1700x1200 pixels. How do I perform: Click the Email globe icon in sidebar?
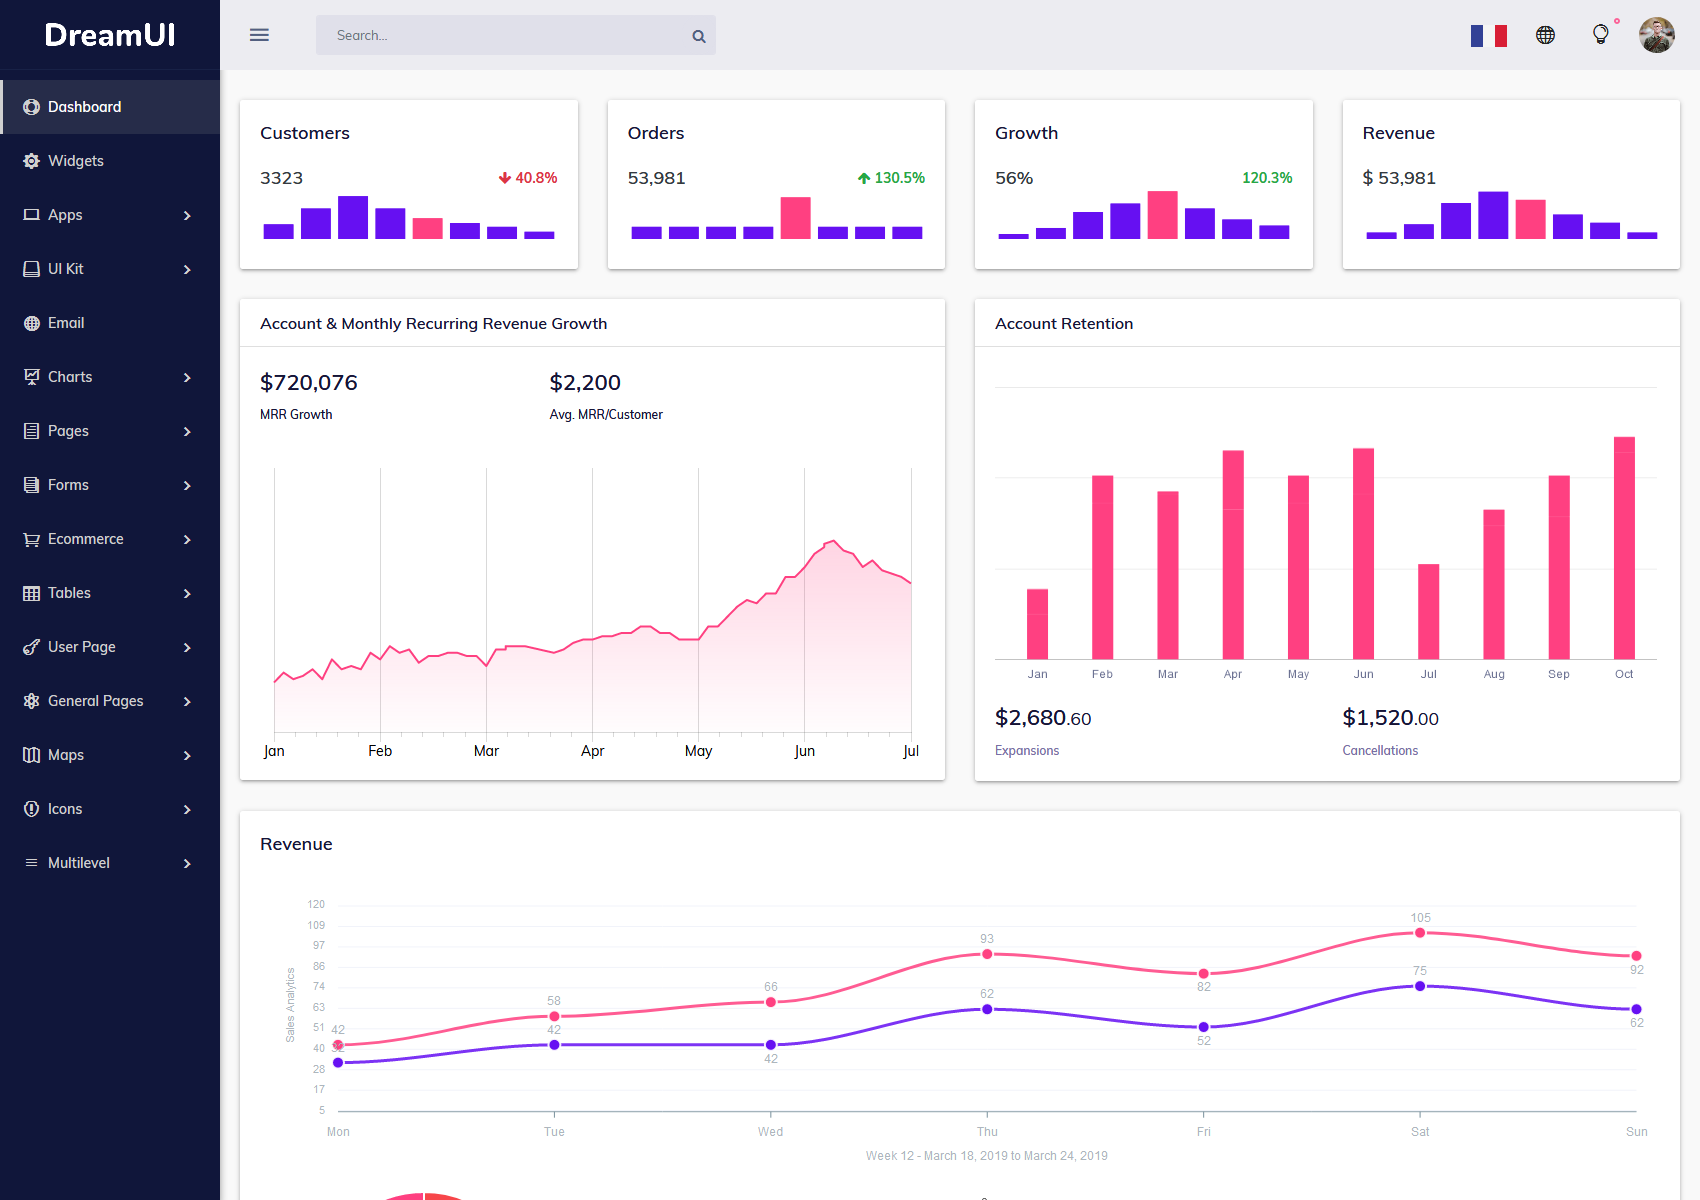click(x=32, y=323)
